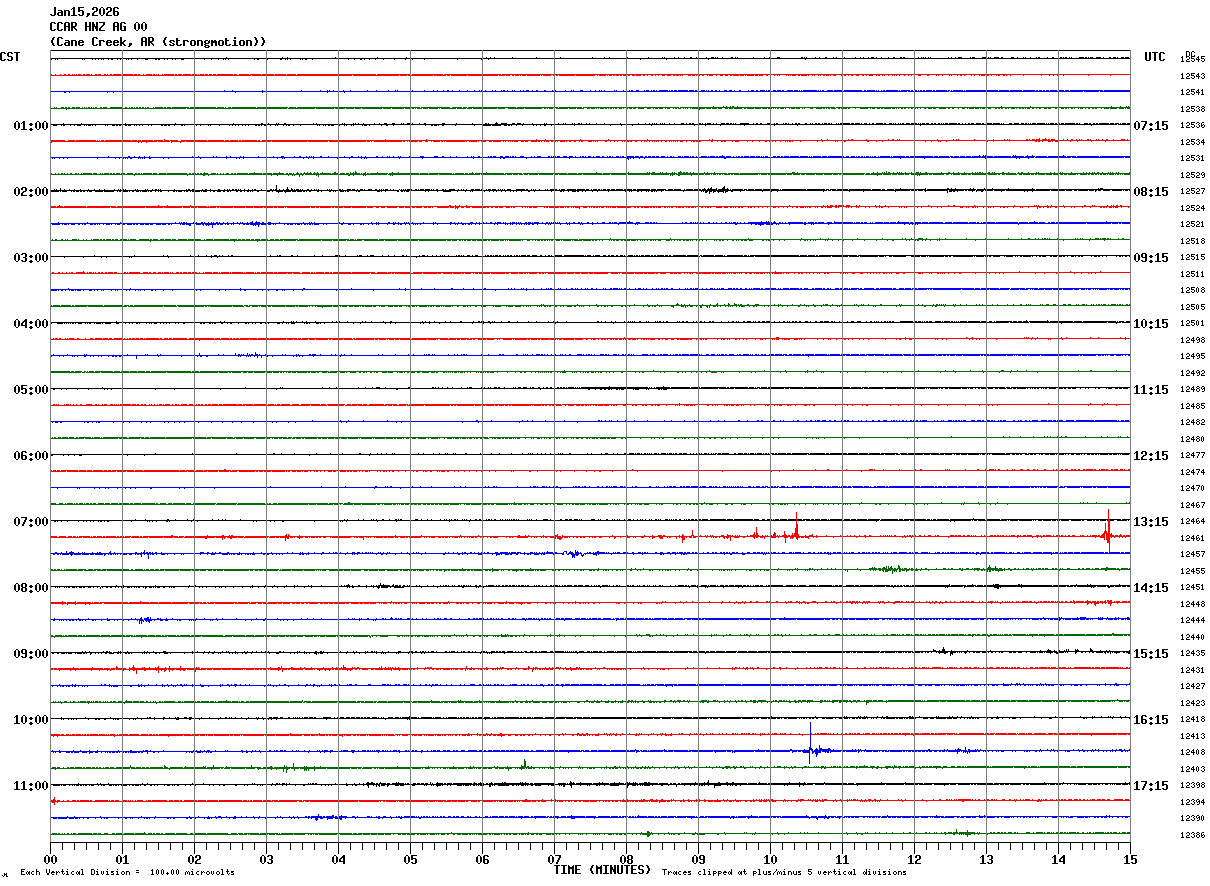The height and width of the screenshot is (886, 1210).
Task: Click the minute 08 tick label on bottom axis
Action: (627, 859)
